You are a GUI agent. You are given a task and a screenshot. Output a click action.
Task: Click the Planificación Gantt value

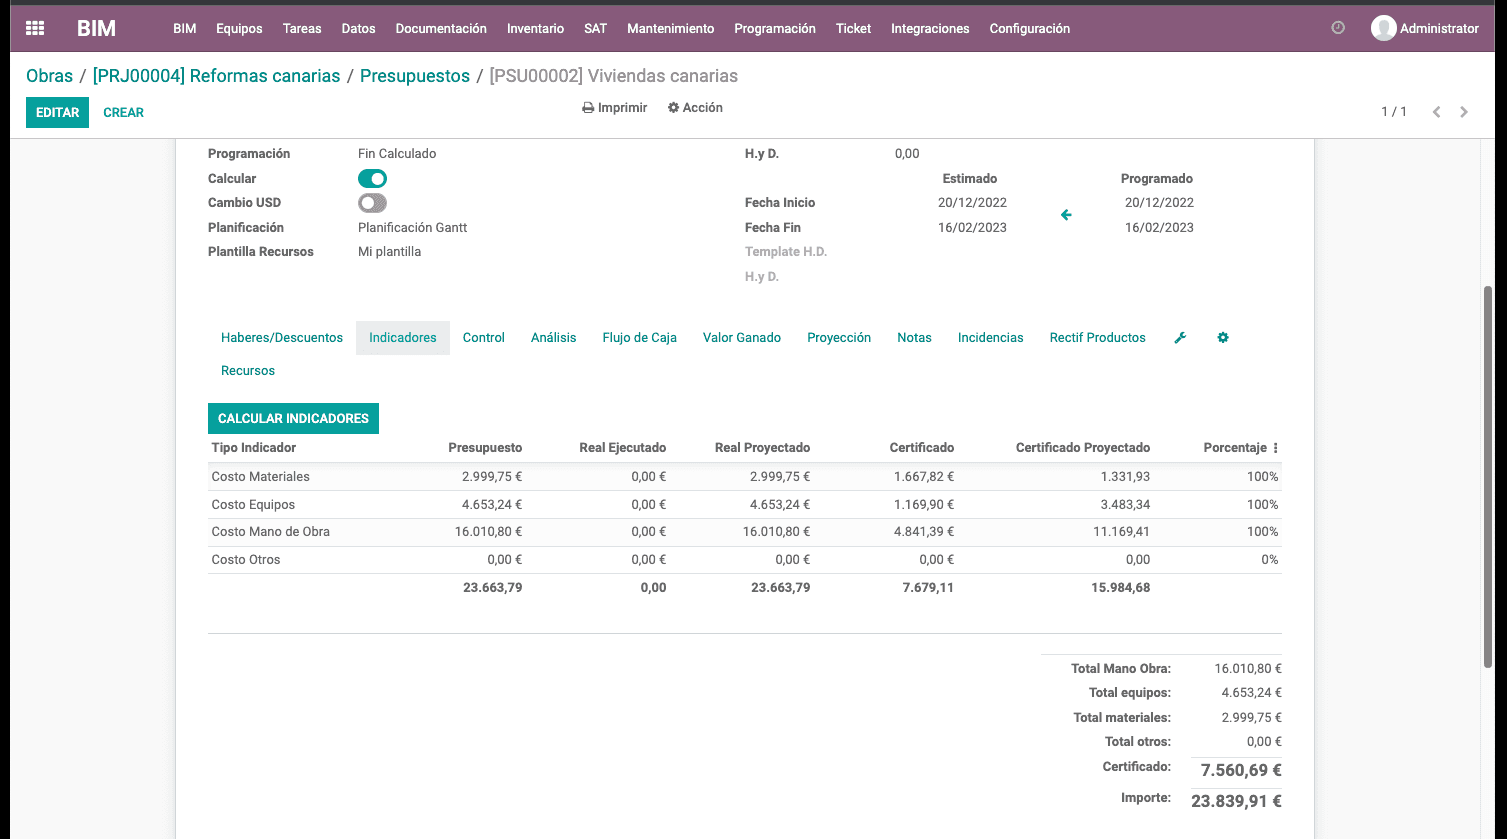[413, 228]
